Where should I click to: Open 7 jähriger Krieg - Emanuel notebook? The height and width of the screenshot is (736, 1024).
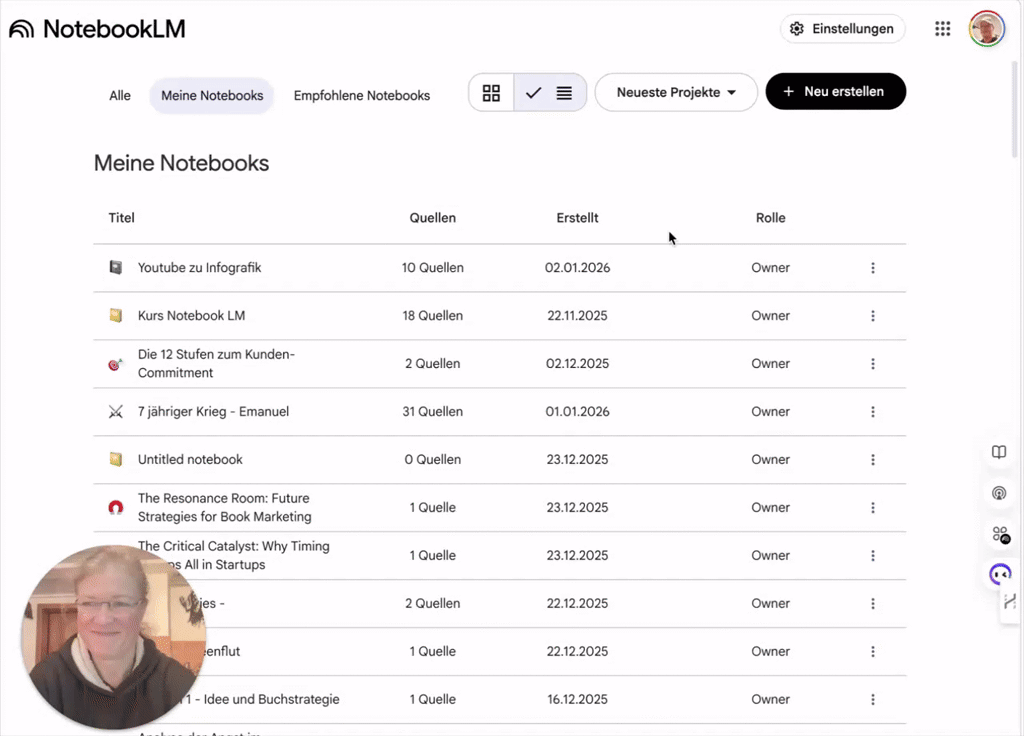click(213, 411)
